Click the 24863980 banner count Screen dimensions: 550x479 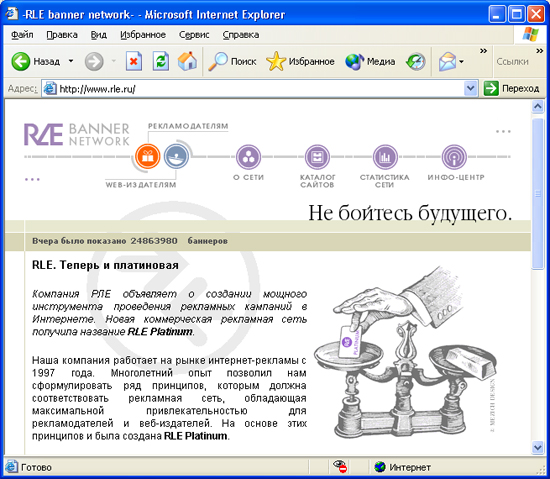[154, 241]
